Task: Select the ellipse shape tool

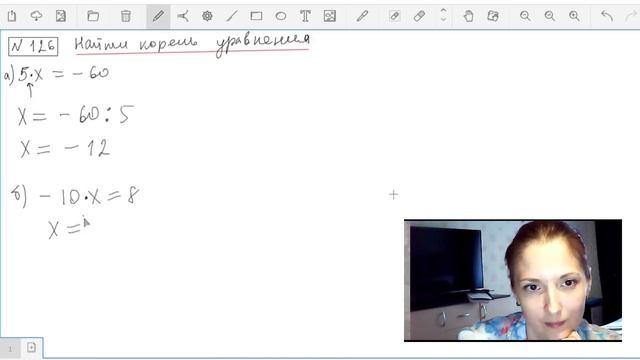Action: click(281, 16)
